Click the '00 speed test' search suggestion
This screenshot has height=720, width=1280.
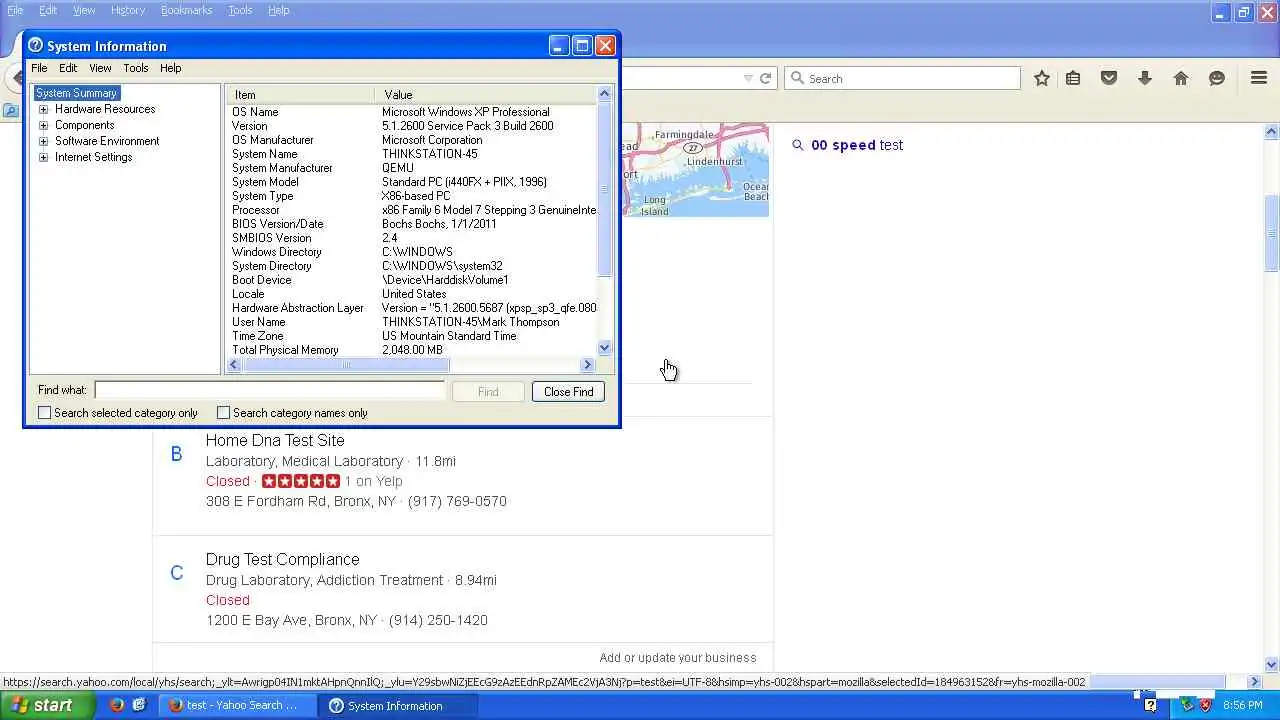[857, 145]
